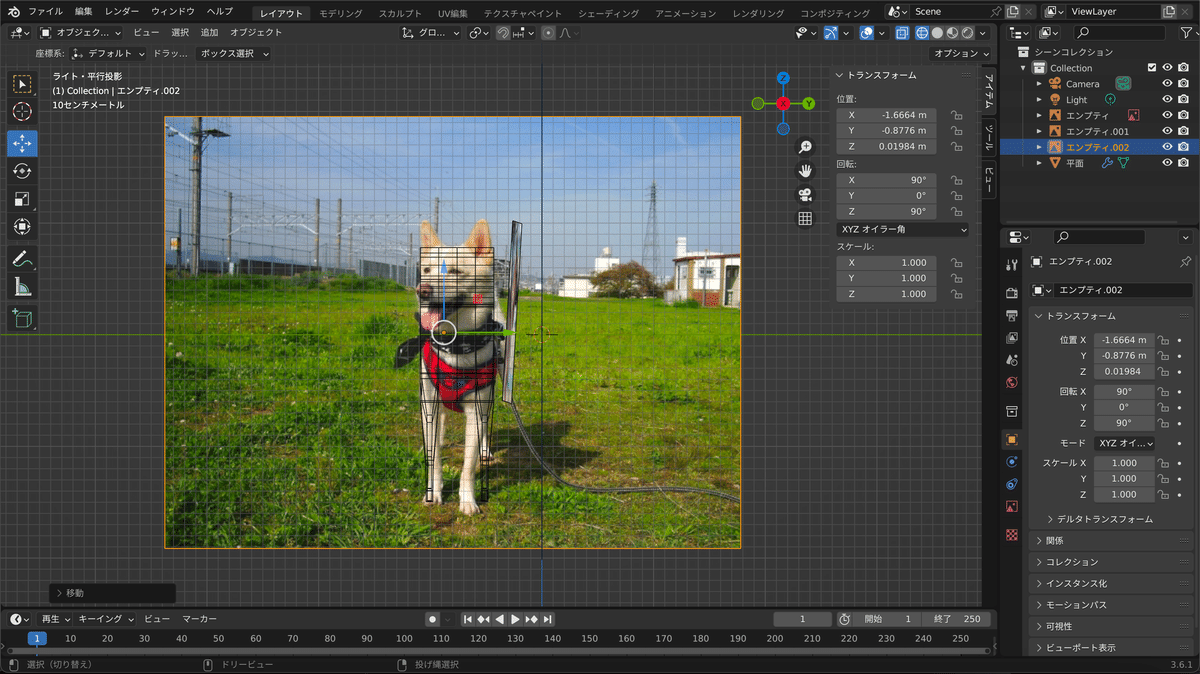Click the Play animation button
This screenshot has height=674, width=1200.
click(x=516, y=619)
